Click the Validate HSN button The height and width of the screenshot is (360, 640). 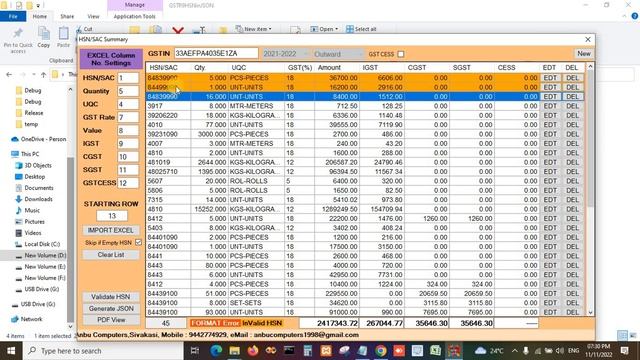click(x=111, y=297)
